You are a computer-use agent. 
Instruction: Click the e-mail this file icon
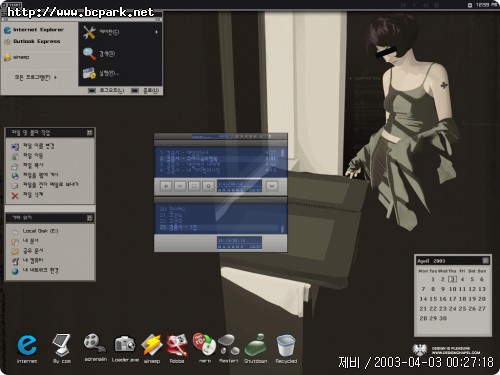pos(15,185)
